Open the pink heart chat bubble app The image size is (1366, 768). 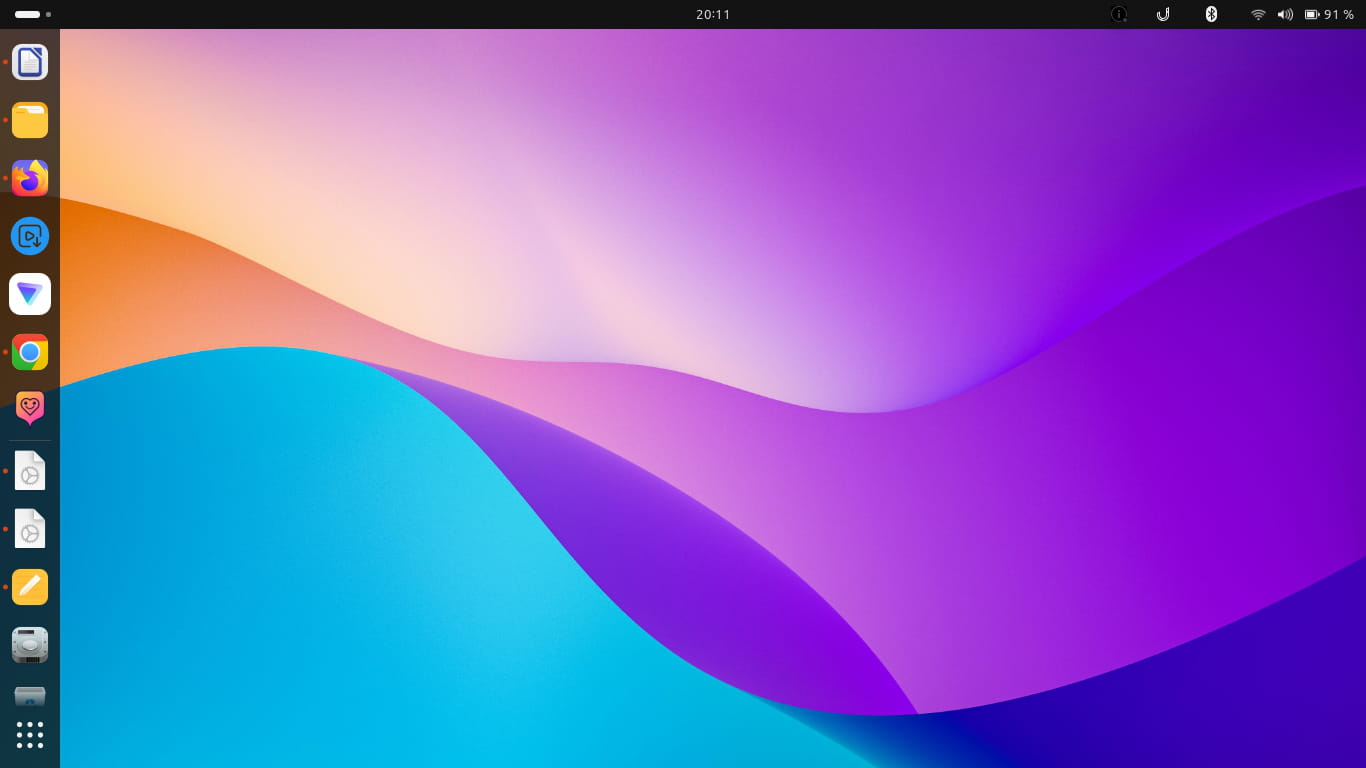[30, 409]
